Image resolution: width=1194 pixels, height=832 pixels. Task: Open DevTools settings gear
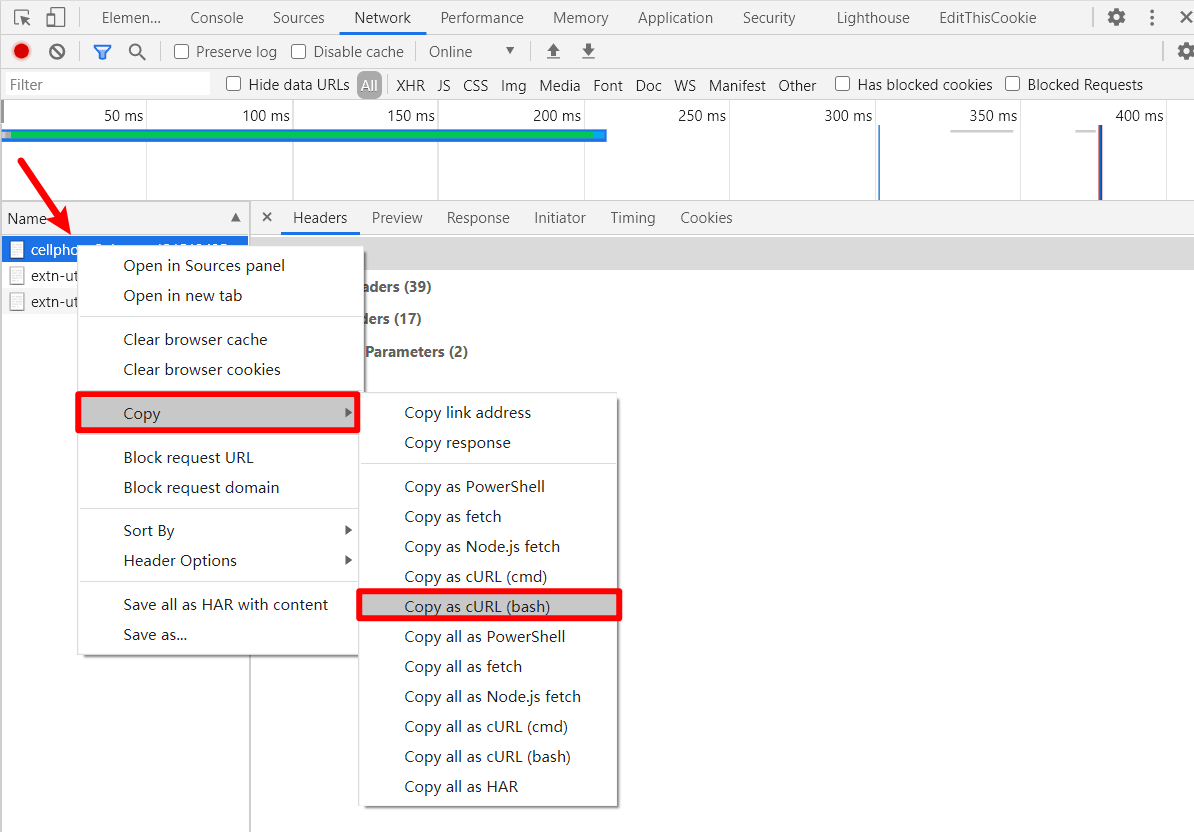pyautogui.click(x=1116, y=17)
